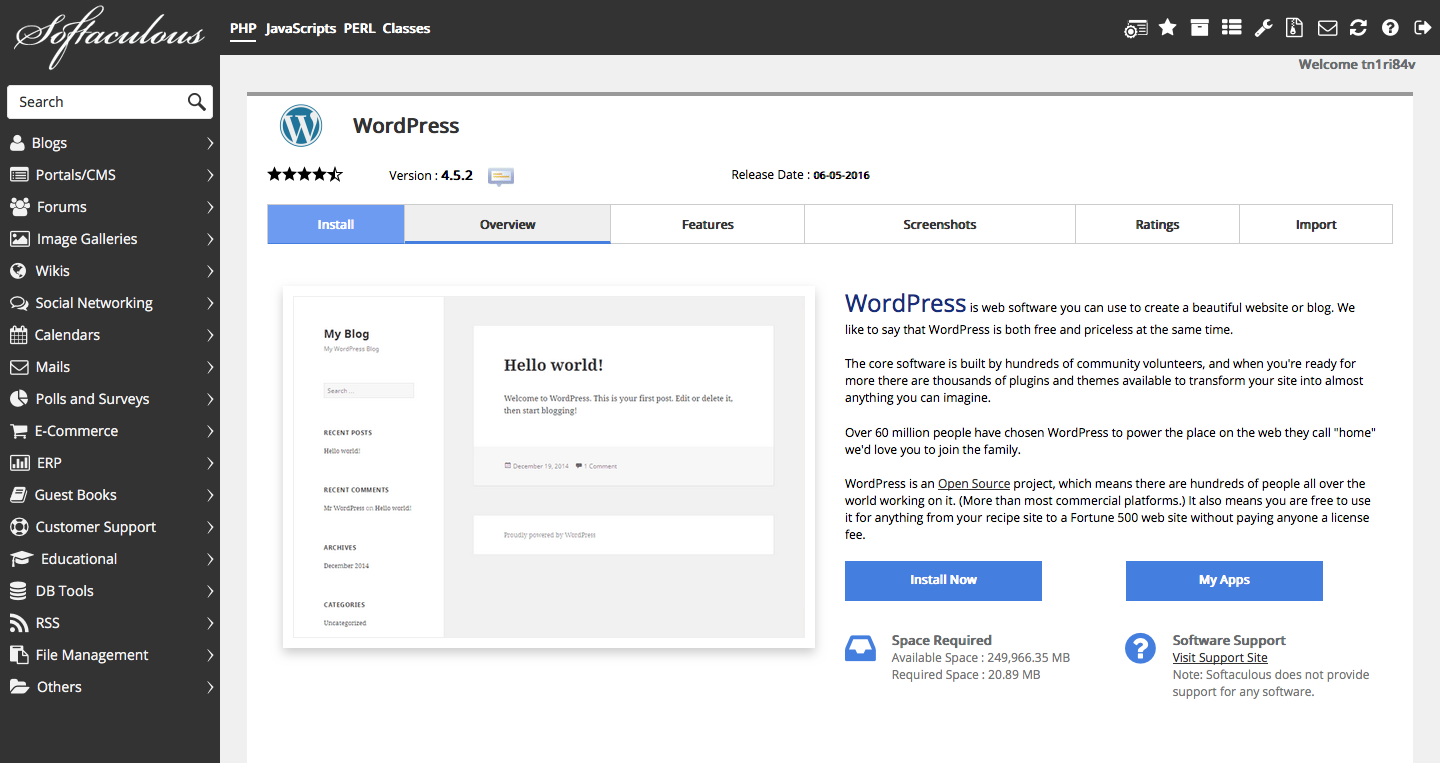1440x763 pixels.
Task: Expand the Forums category in sidebar
Action: pyautogui.click(x=110, y=207)
